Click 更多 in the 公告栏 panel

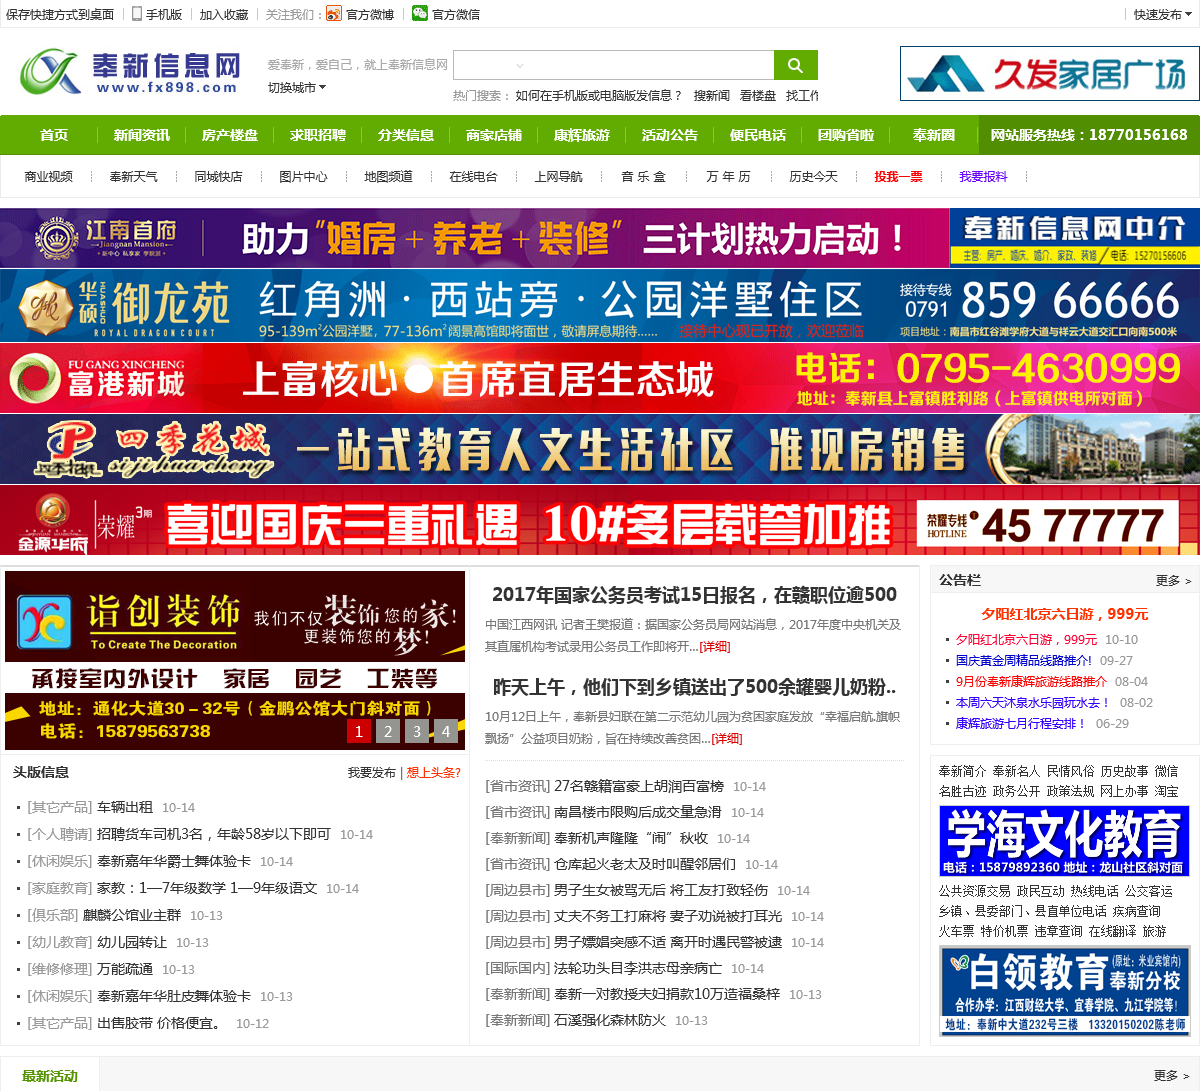pyautogui.click(x=1173, y=580)
